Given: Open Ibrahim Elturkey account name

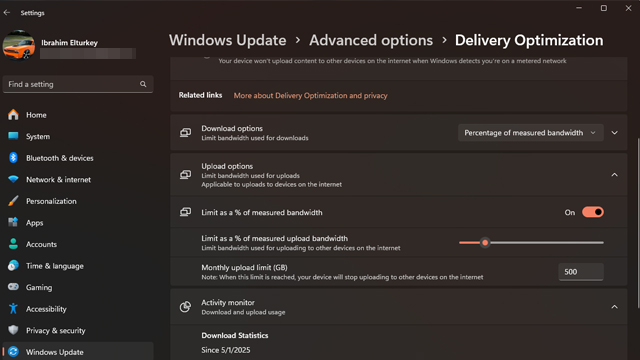Looking at the screenshot, I should coord(69,42).
